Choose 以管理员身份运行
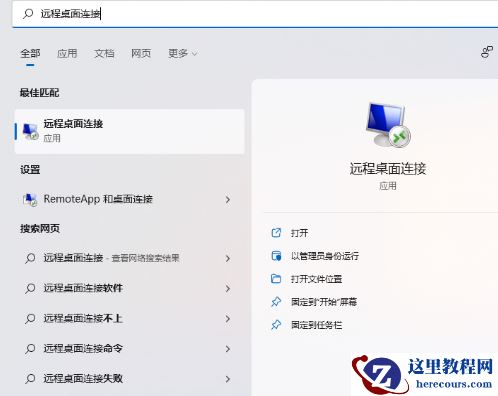This screenshot has height=396, width=498. click(x=325, y=256)
